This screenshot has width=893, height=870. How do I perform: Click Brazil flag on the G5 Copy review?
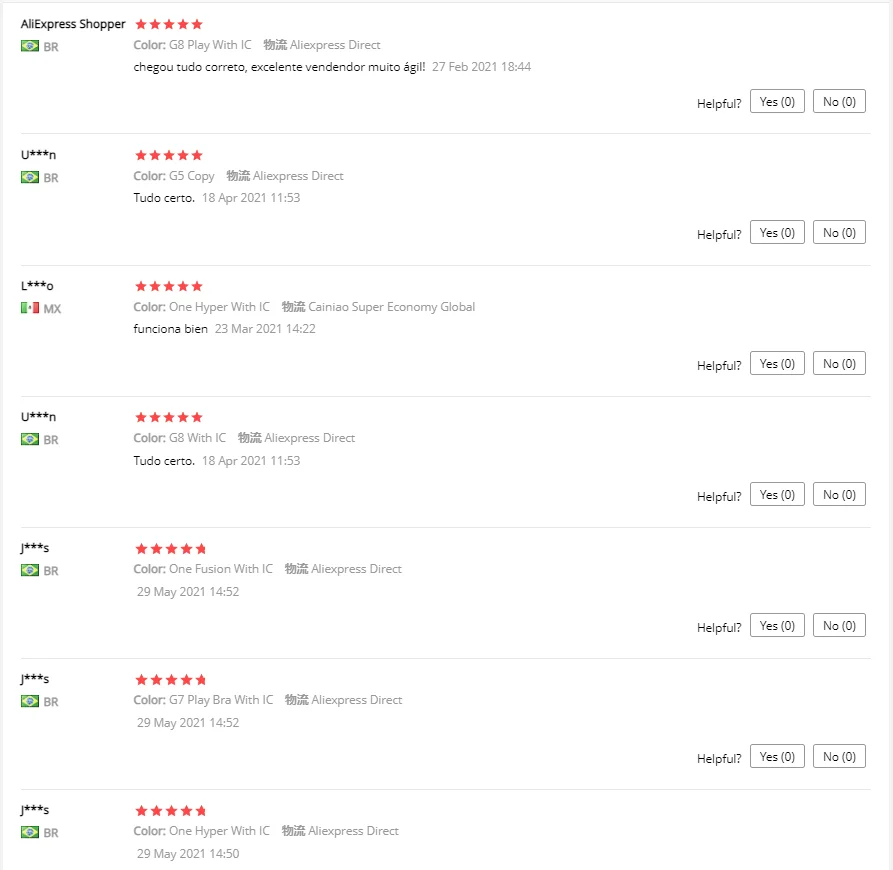(x=30, y=177)
